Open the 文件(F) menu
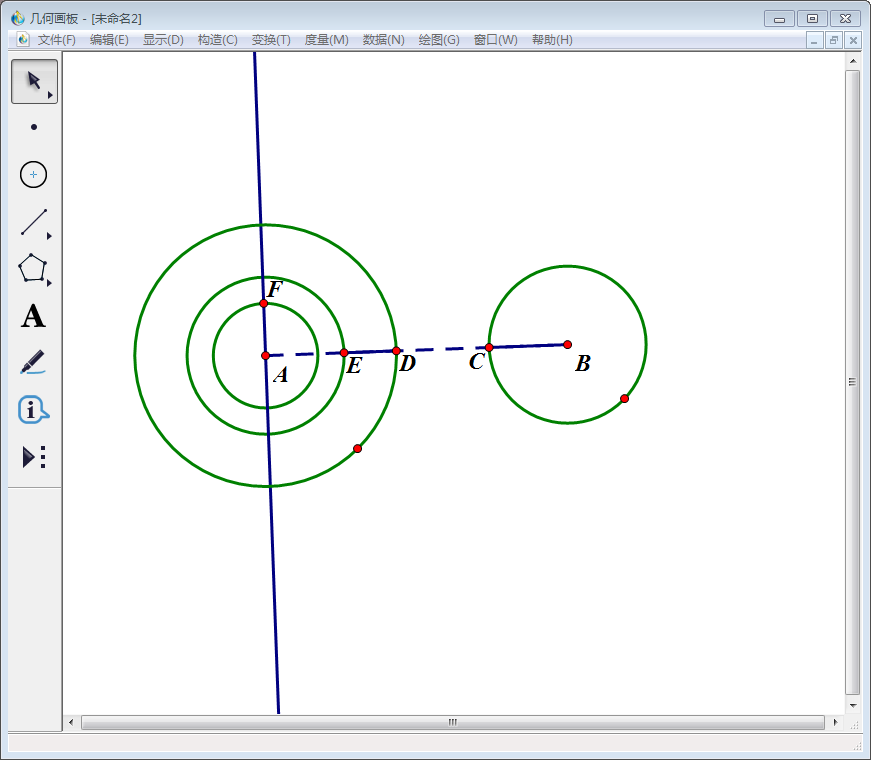 (x=56, y=40)
